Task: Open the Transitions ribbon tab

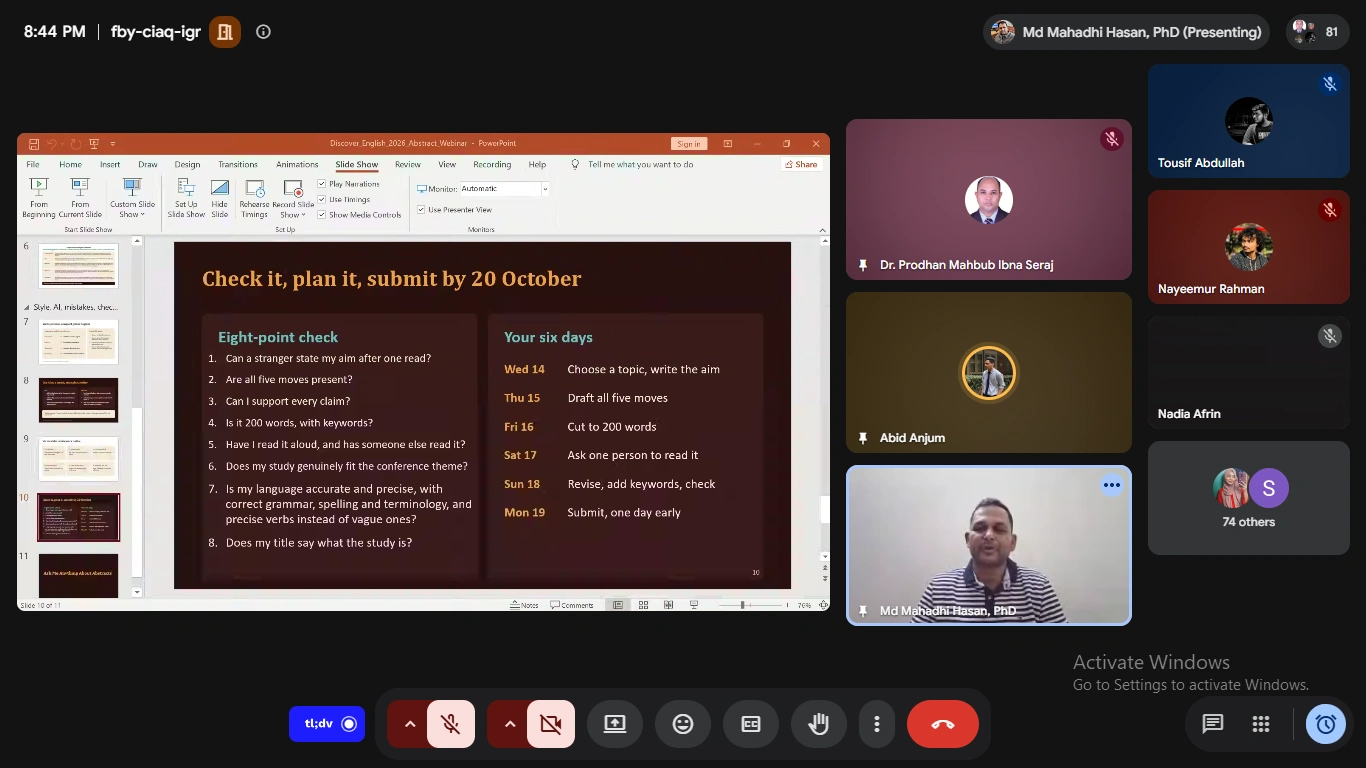Action: point(238,164)
